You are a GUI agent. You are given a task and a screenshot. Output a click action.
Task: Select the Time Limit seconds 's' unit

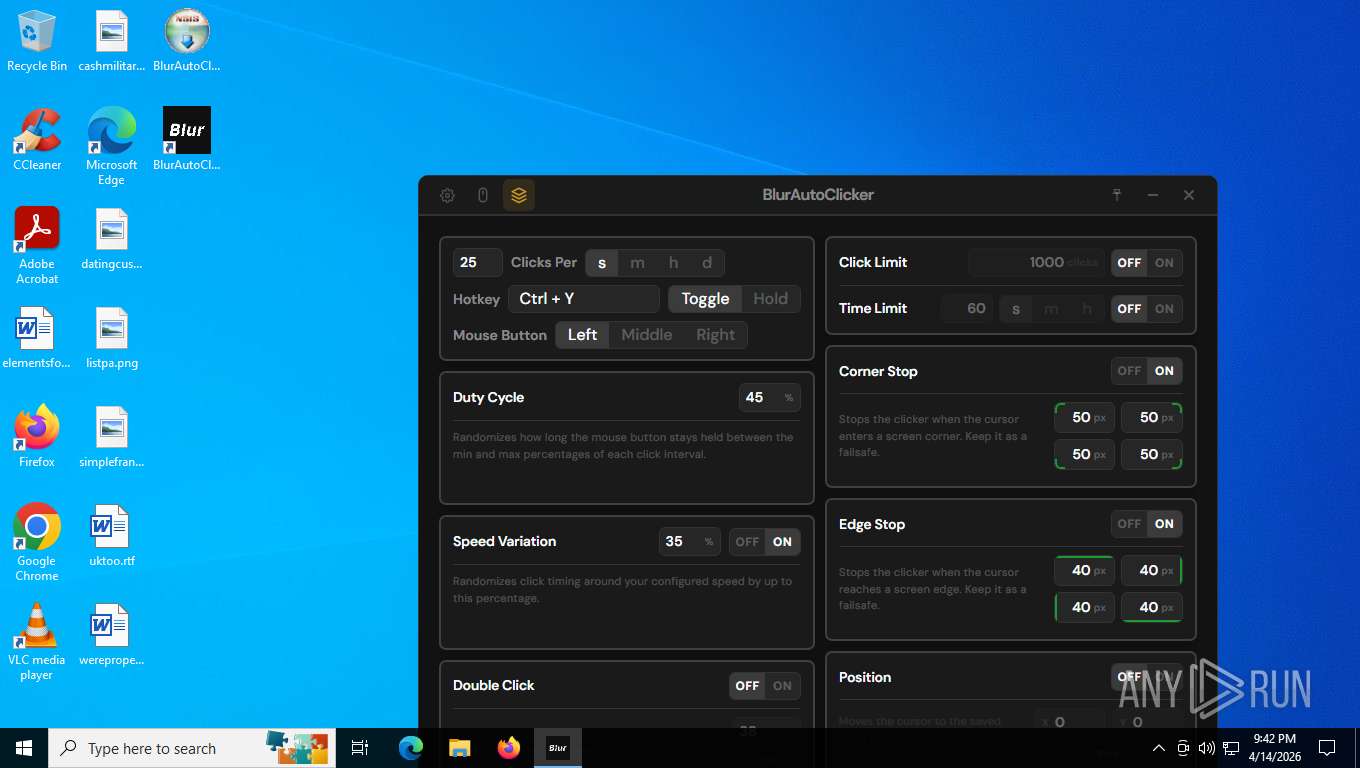point(1016,309)
